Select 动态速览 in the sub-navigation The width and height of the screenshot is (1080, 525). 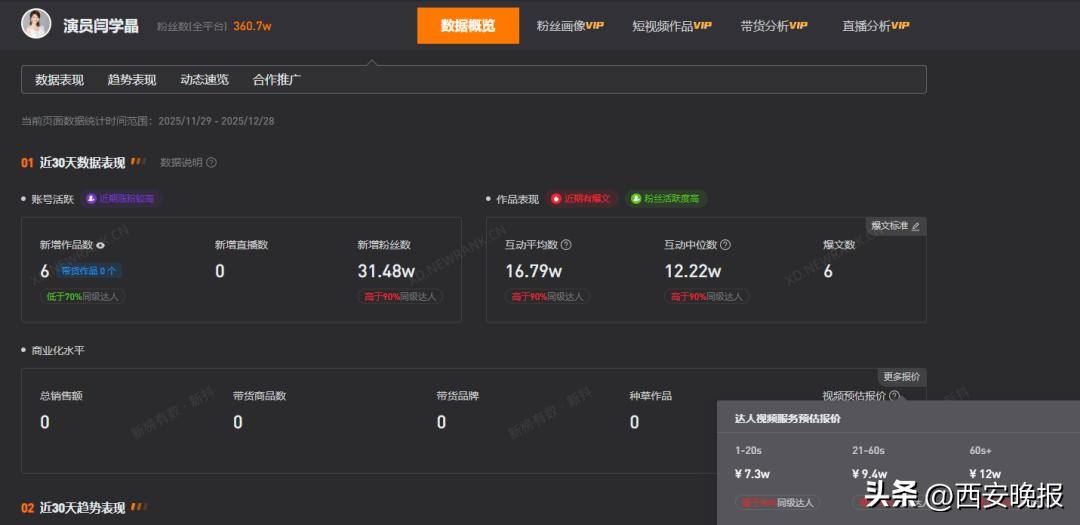tap(204, 80)
